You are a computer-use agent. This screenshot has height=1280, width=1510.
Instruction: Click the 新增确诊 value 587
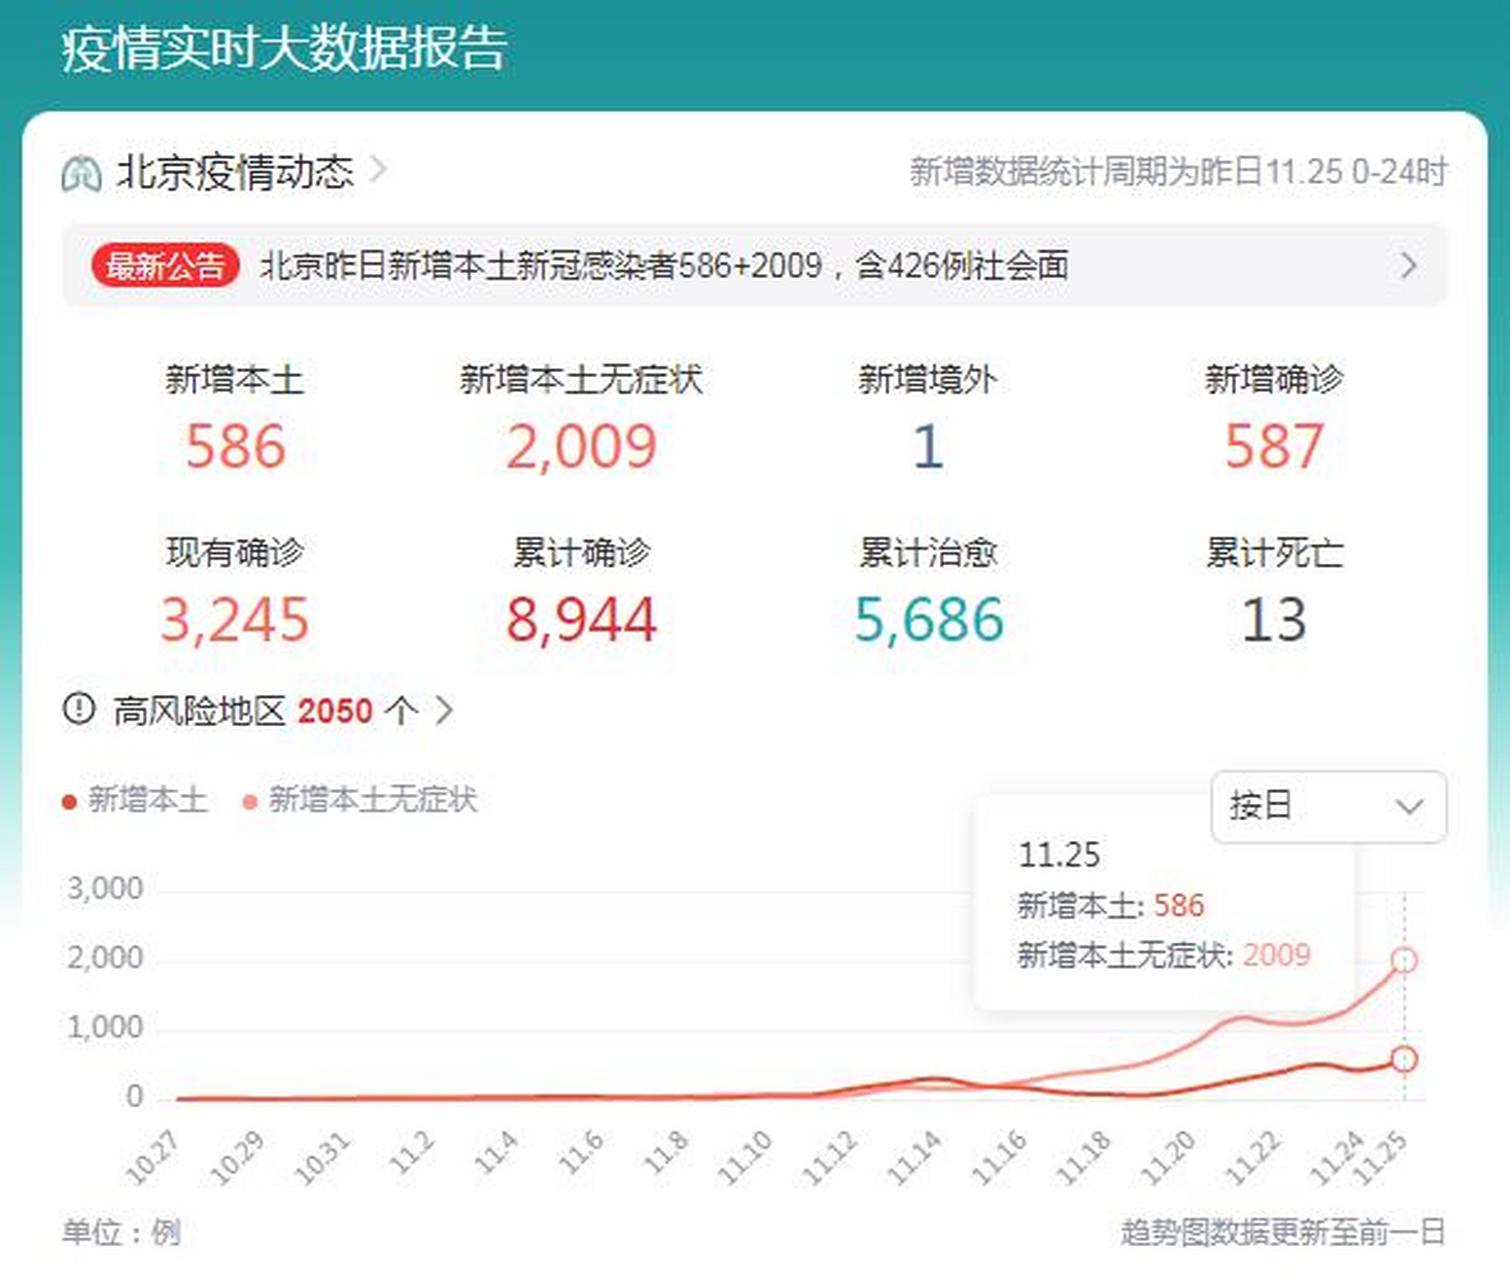click(1274, 446)
